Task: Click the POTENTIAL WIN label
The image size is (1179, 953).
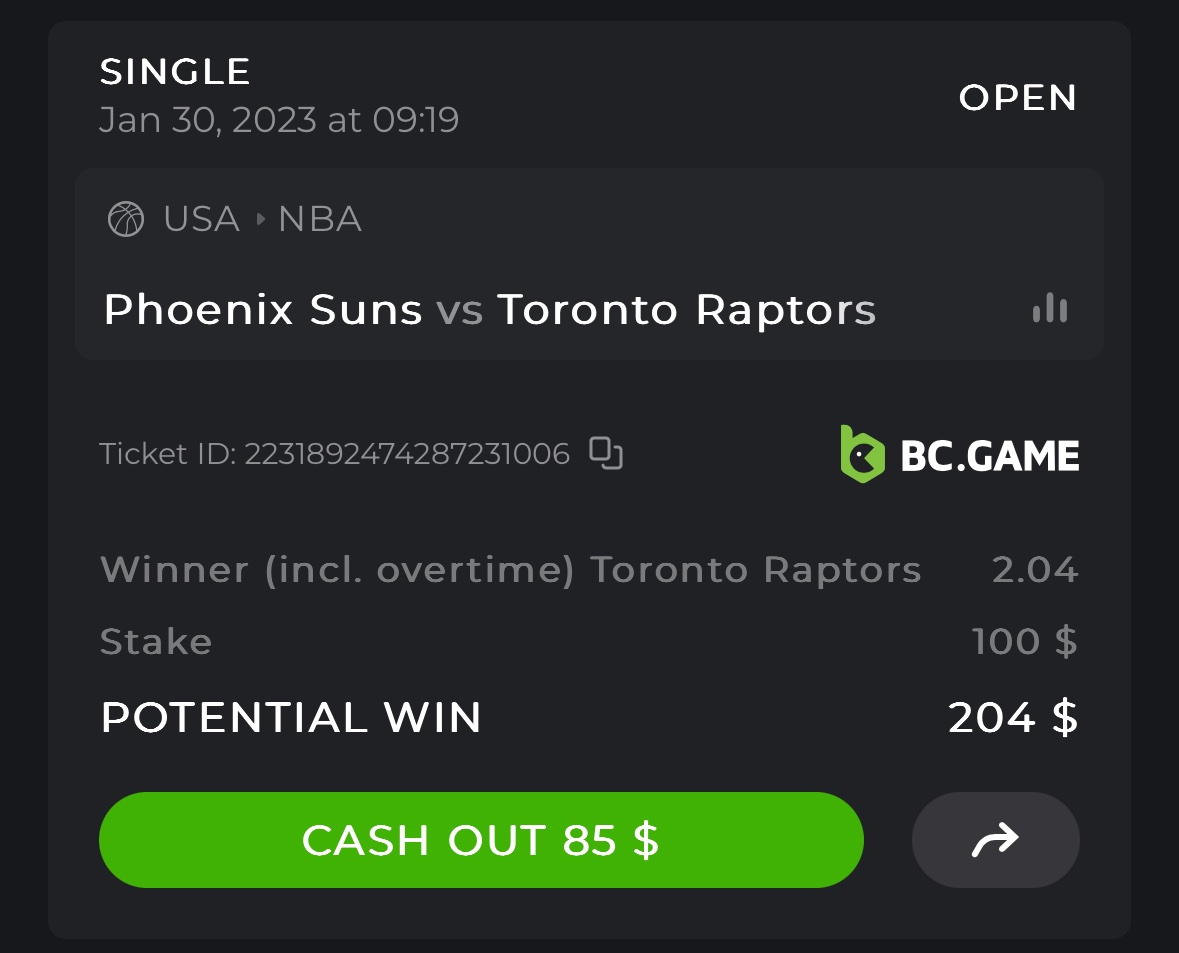Action: 291,718
